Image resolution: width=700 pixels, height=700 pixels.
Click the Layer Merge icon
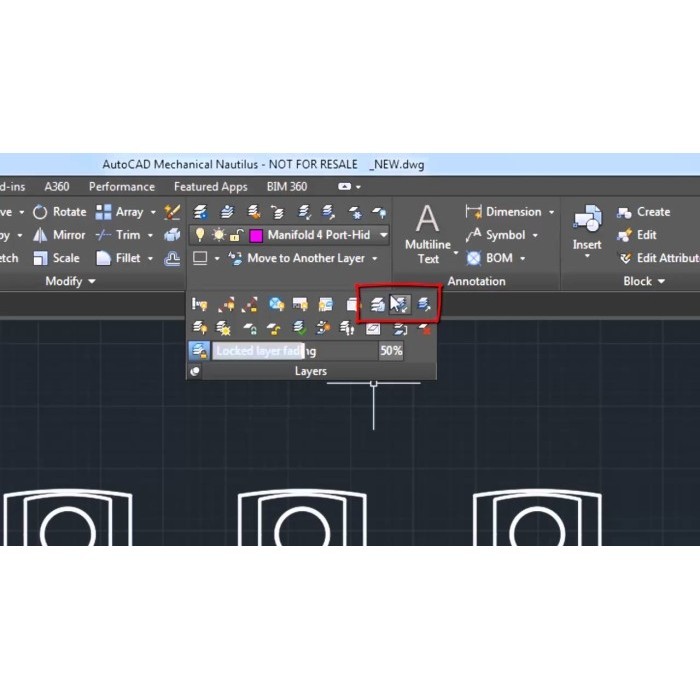[x=400, y=329]
